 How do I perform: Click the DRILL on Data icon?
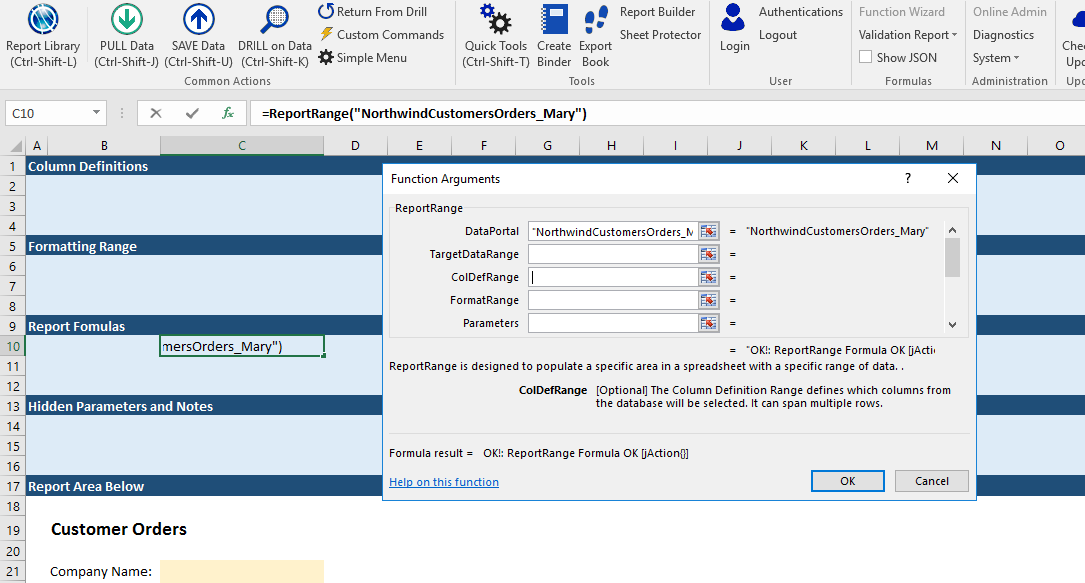[275, 19]
